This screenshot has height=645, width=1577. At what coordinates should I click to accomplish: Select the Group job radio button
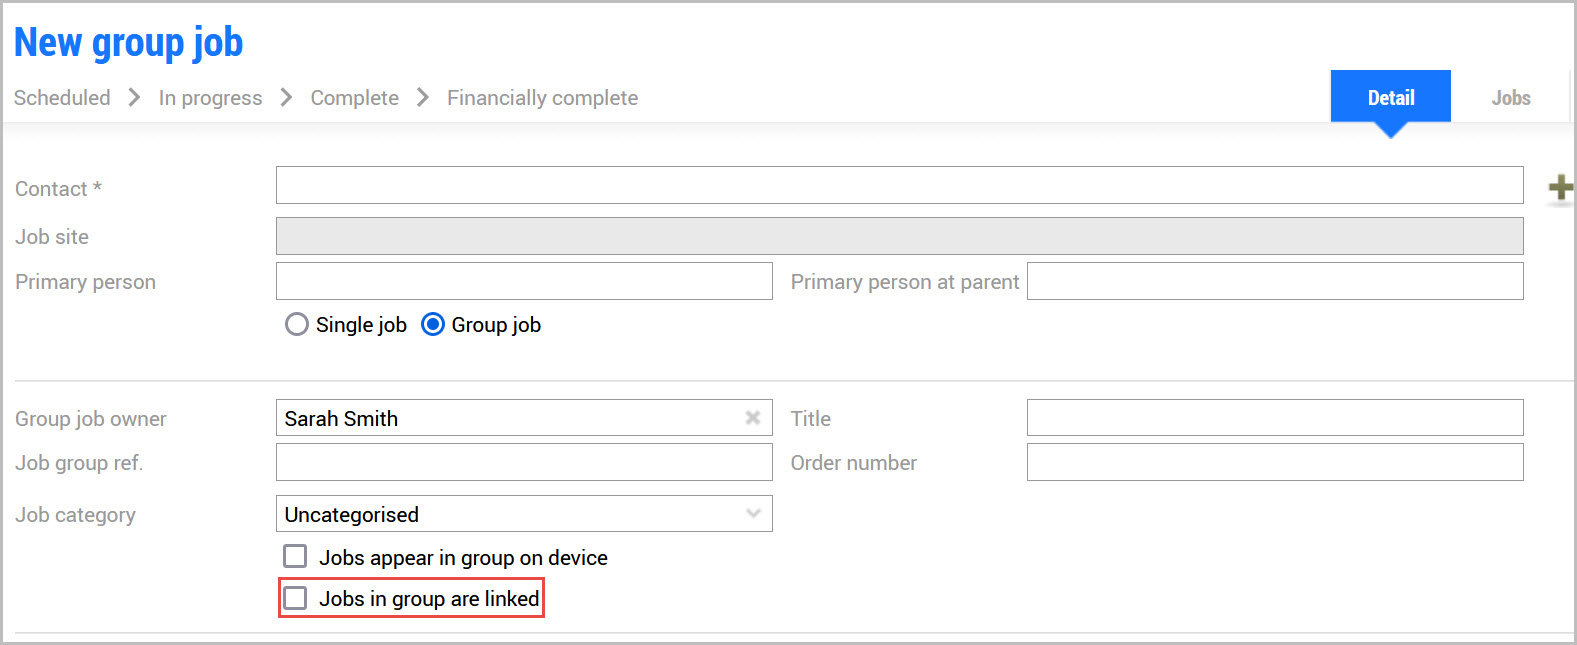[433, 325]
